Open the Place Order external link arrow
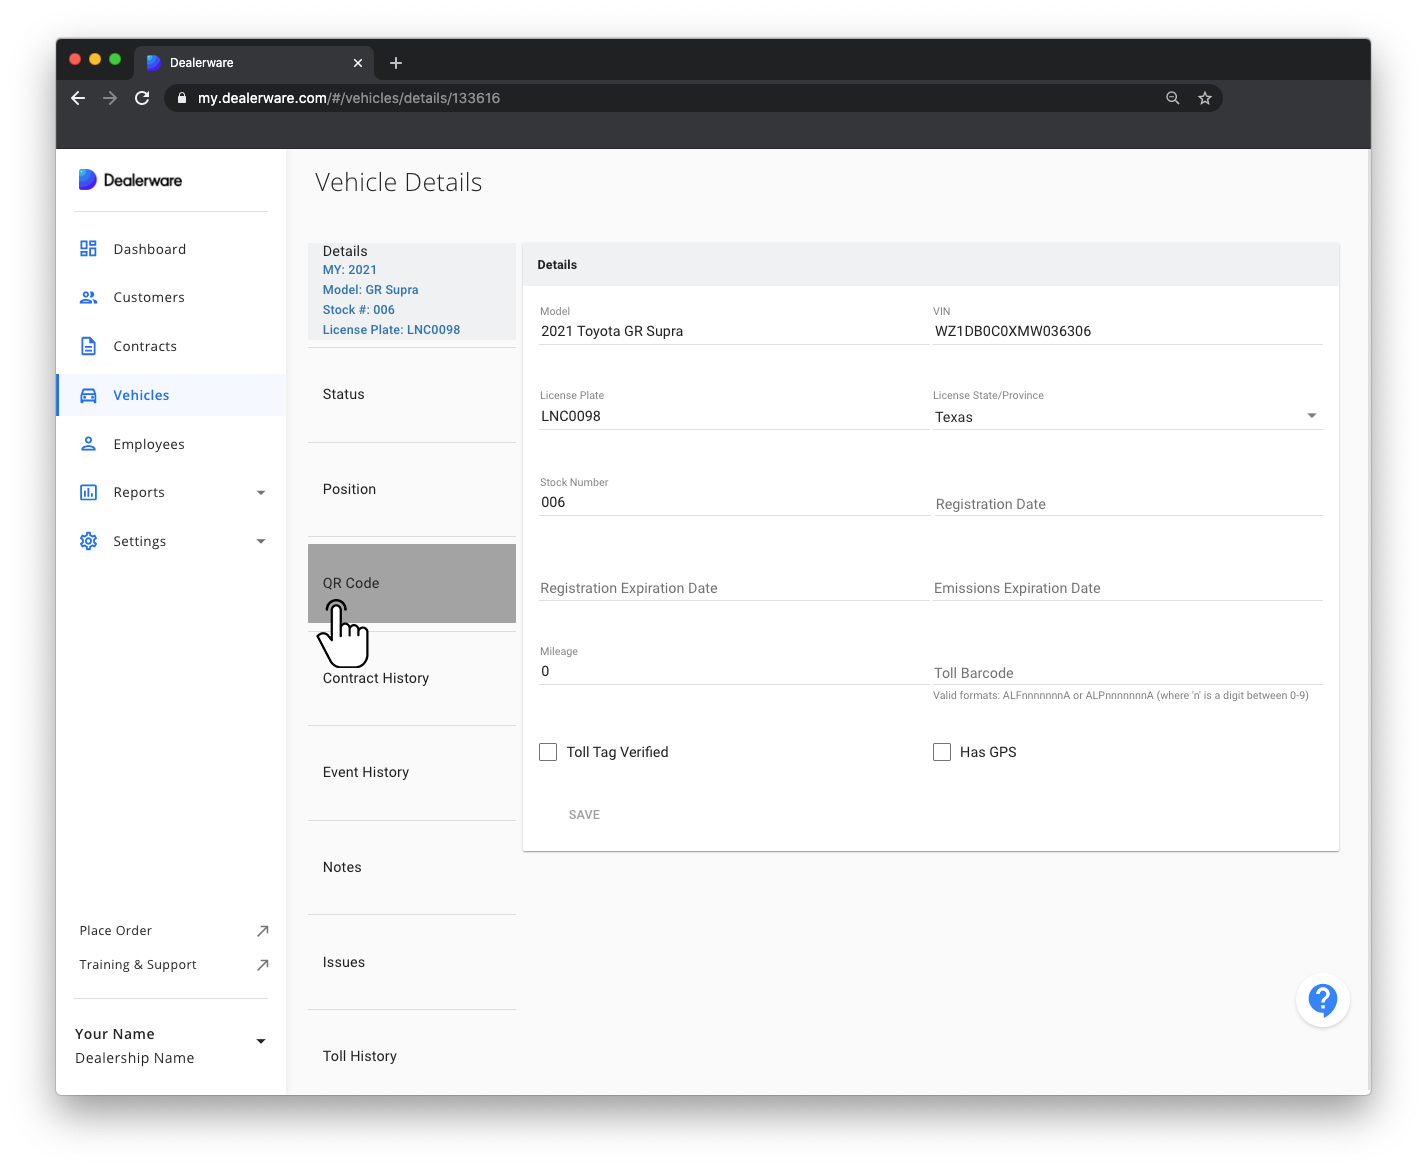This screenshot has width=1427, height=1169. 262,931
